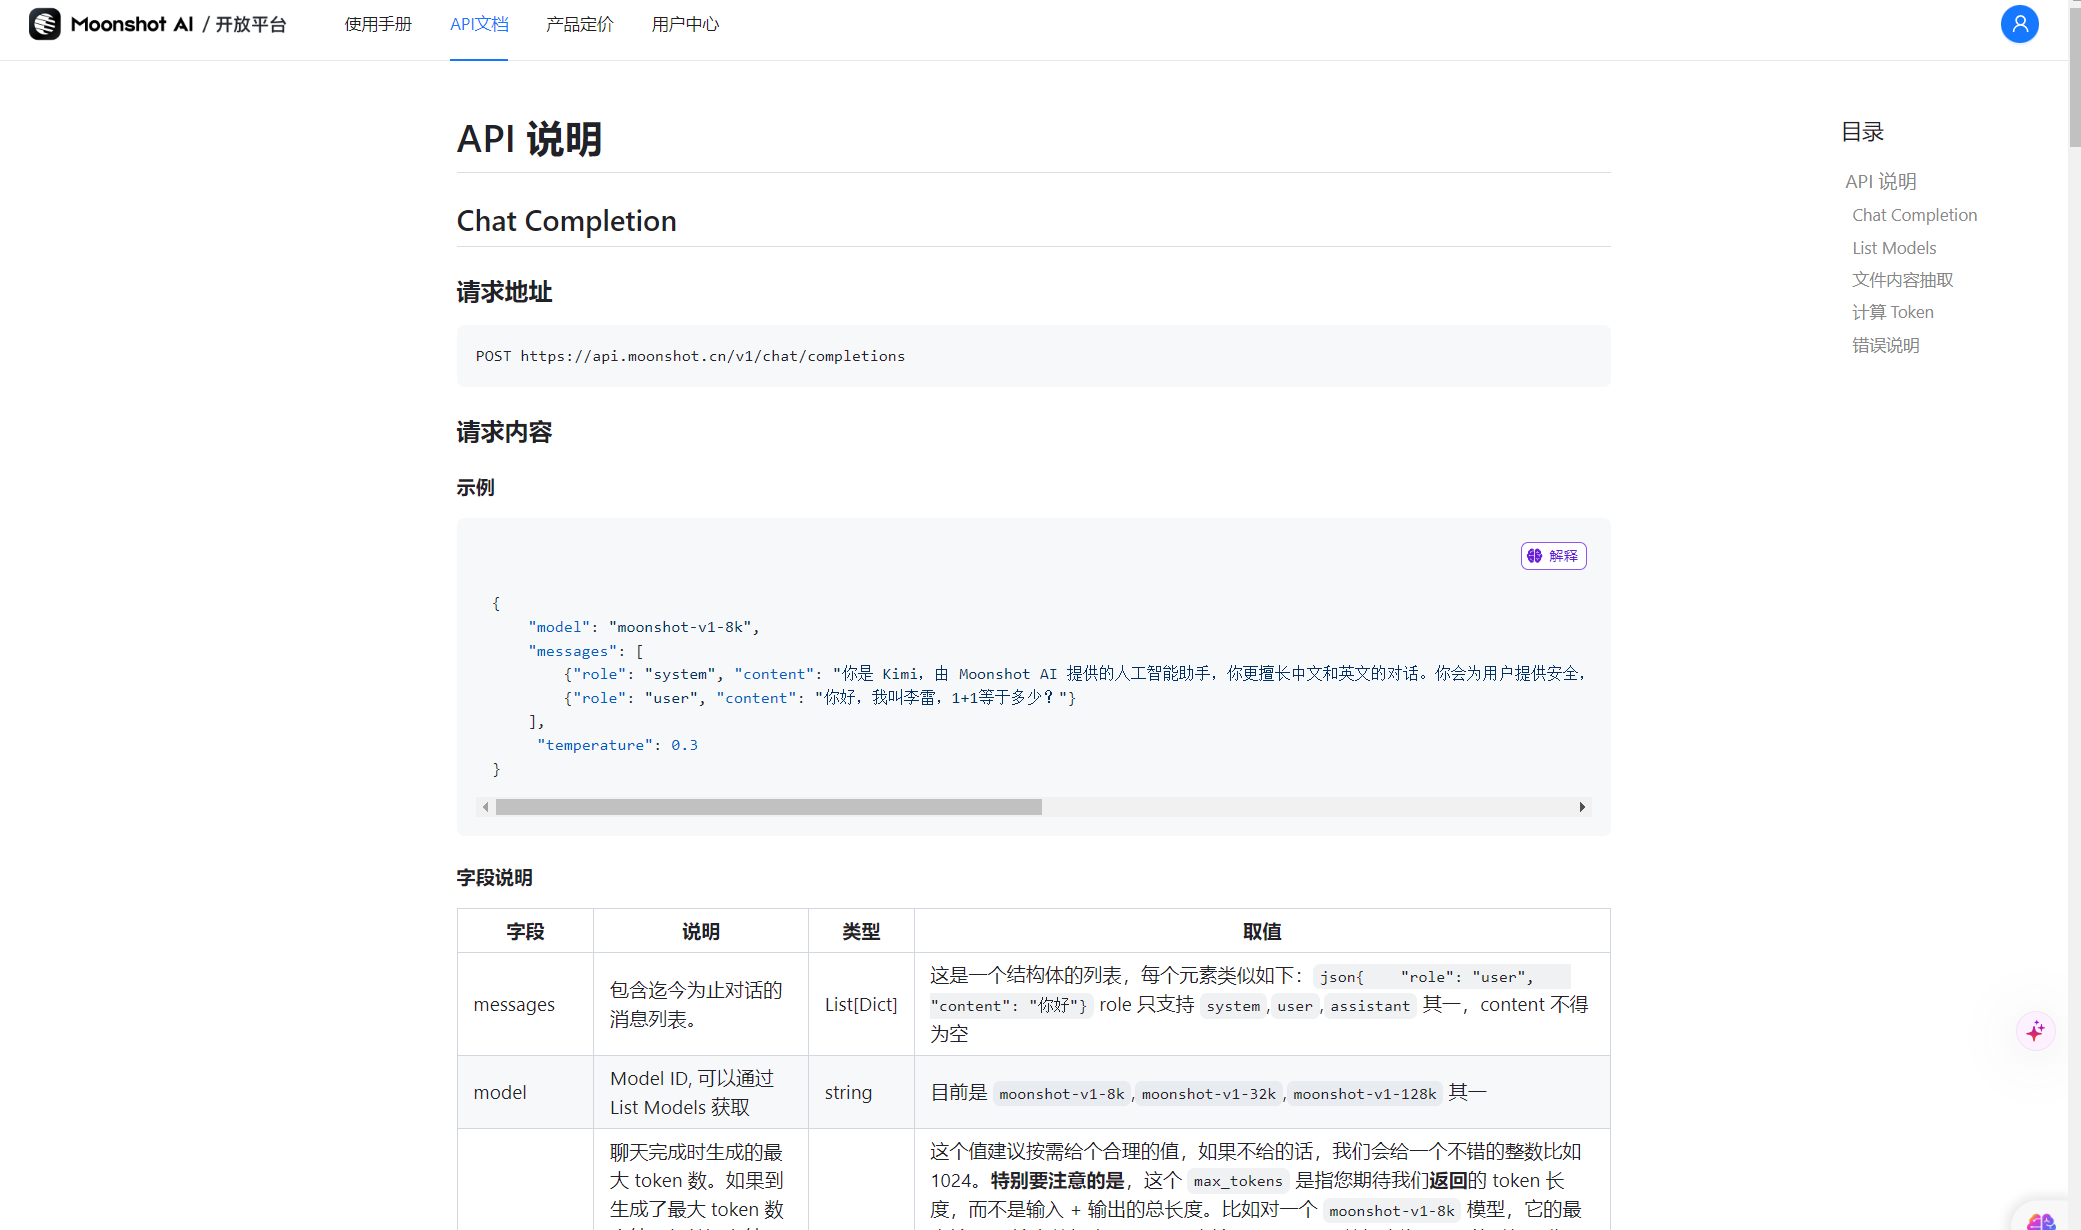
Task: Select the API文档 tab
Action: [x=479, y=24]
